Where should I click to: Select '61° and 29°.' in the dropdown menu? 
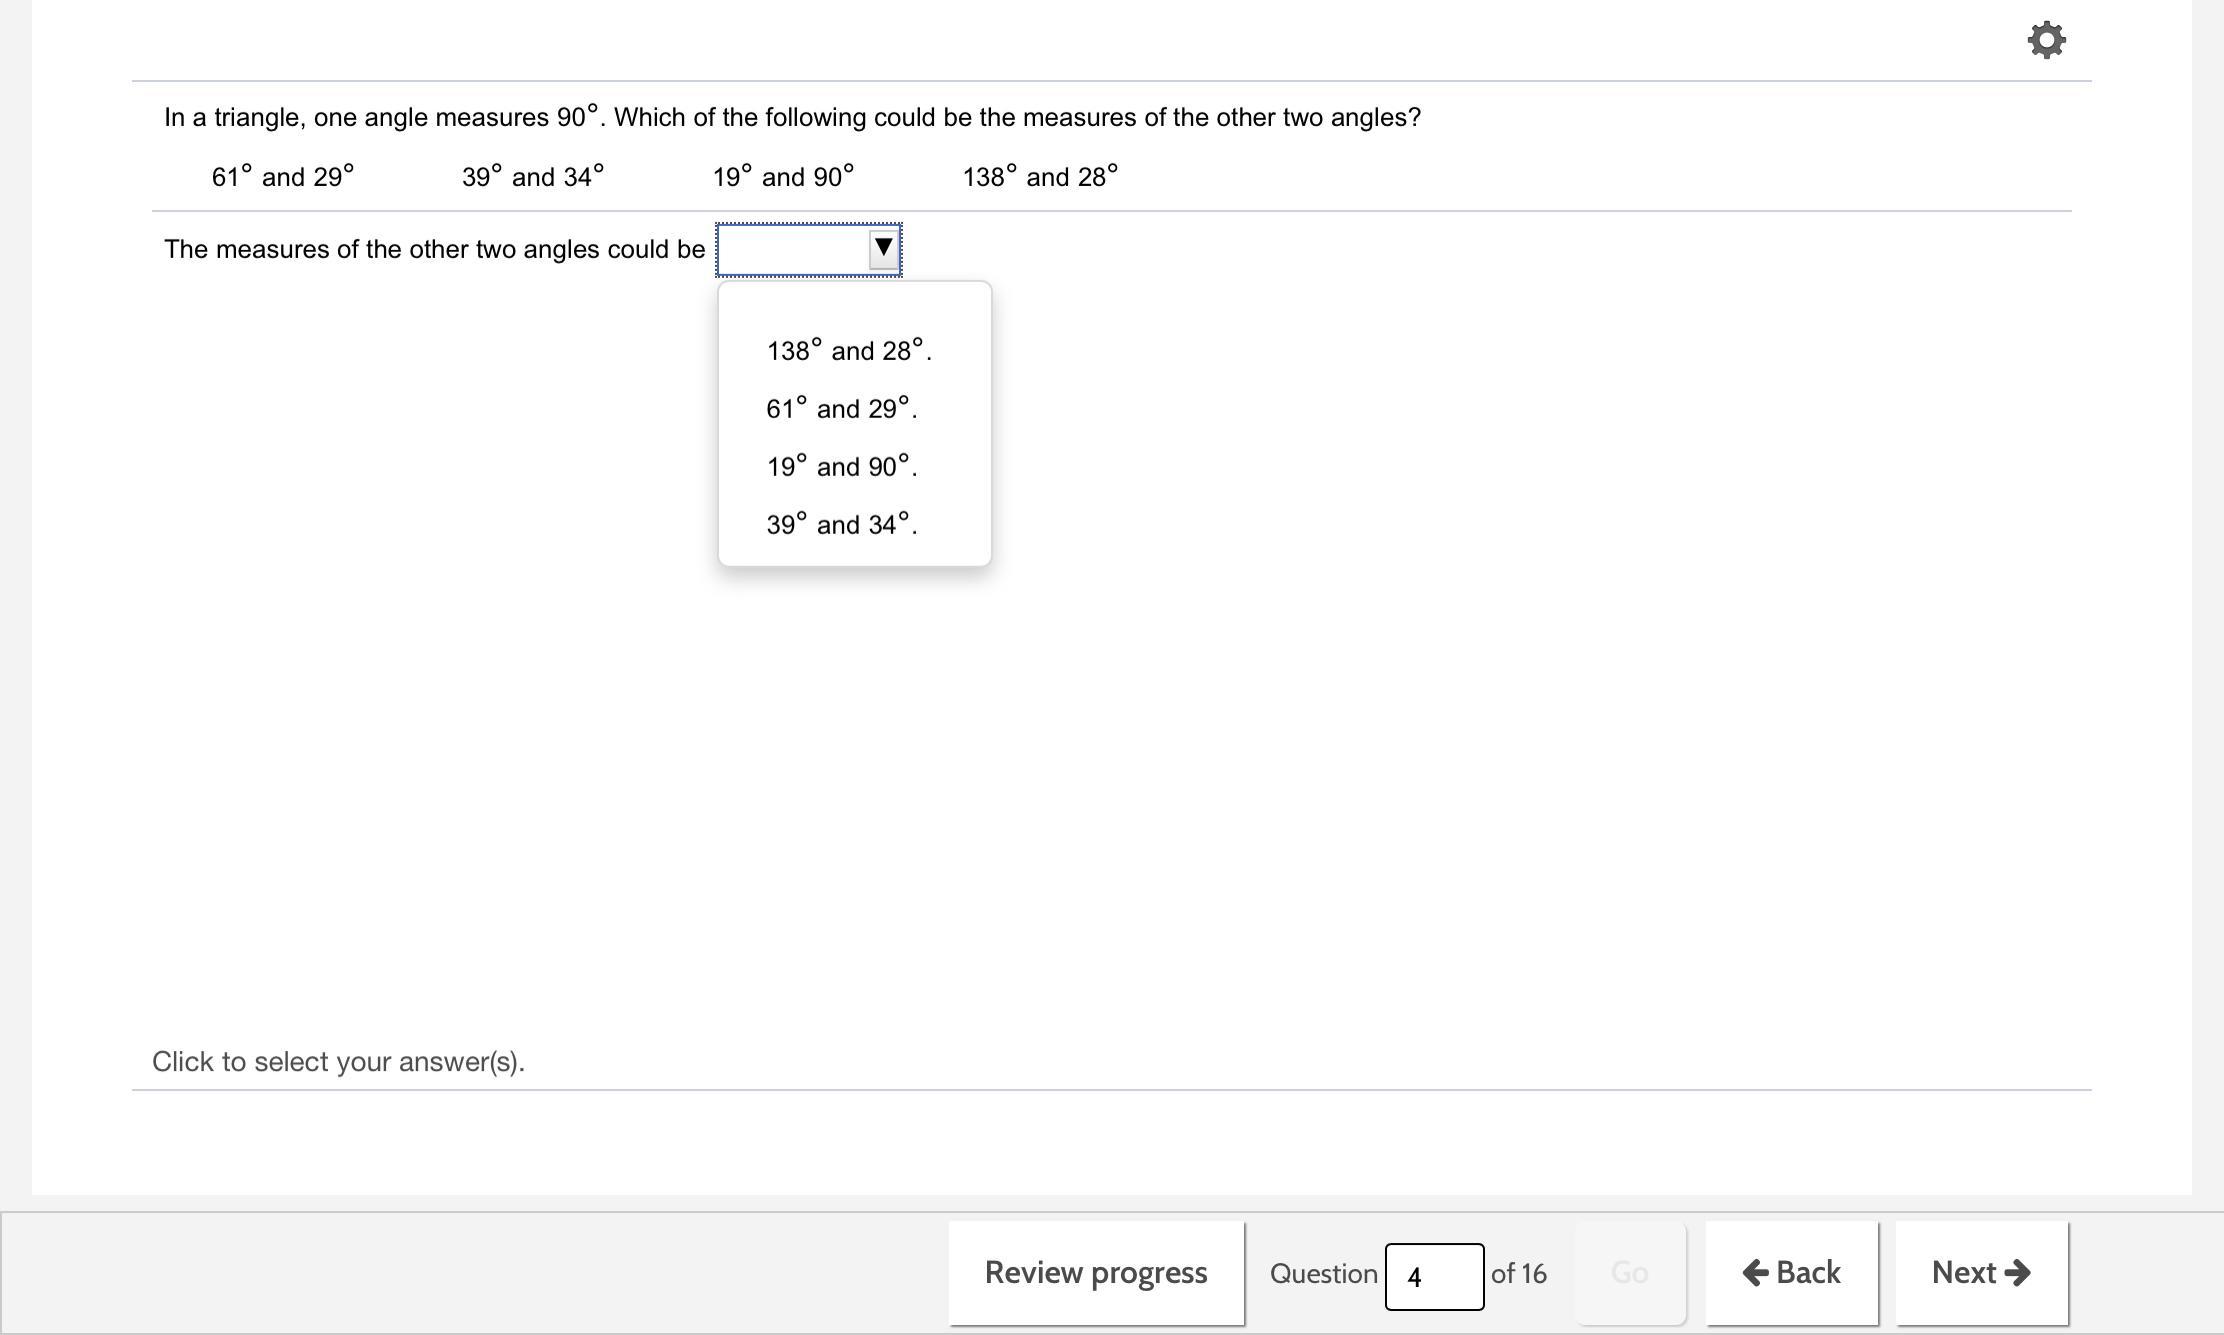tap(841, 409)
